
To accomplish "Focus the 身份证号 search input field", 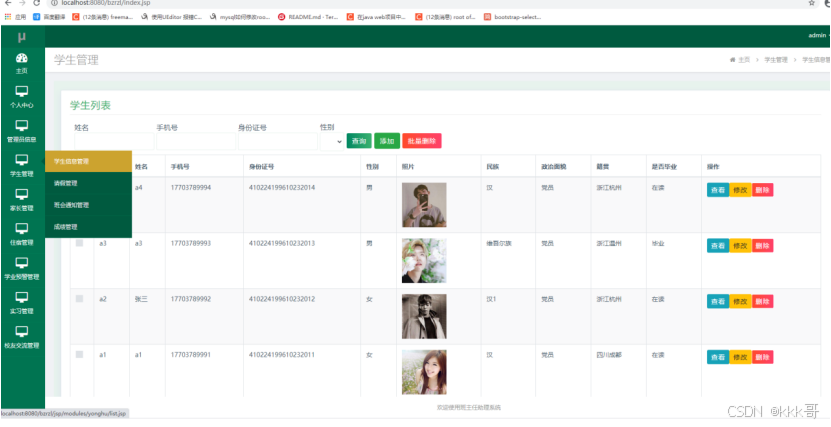I will 278,141.
